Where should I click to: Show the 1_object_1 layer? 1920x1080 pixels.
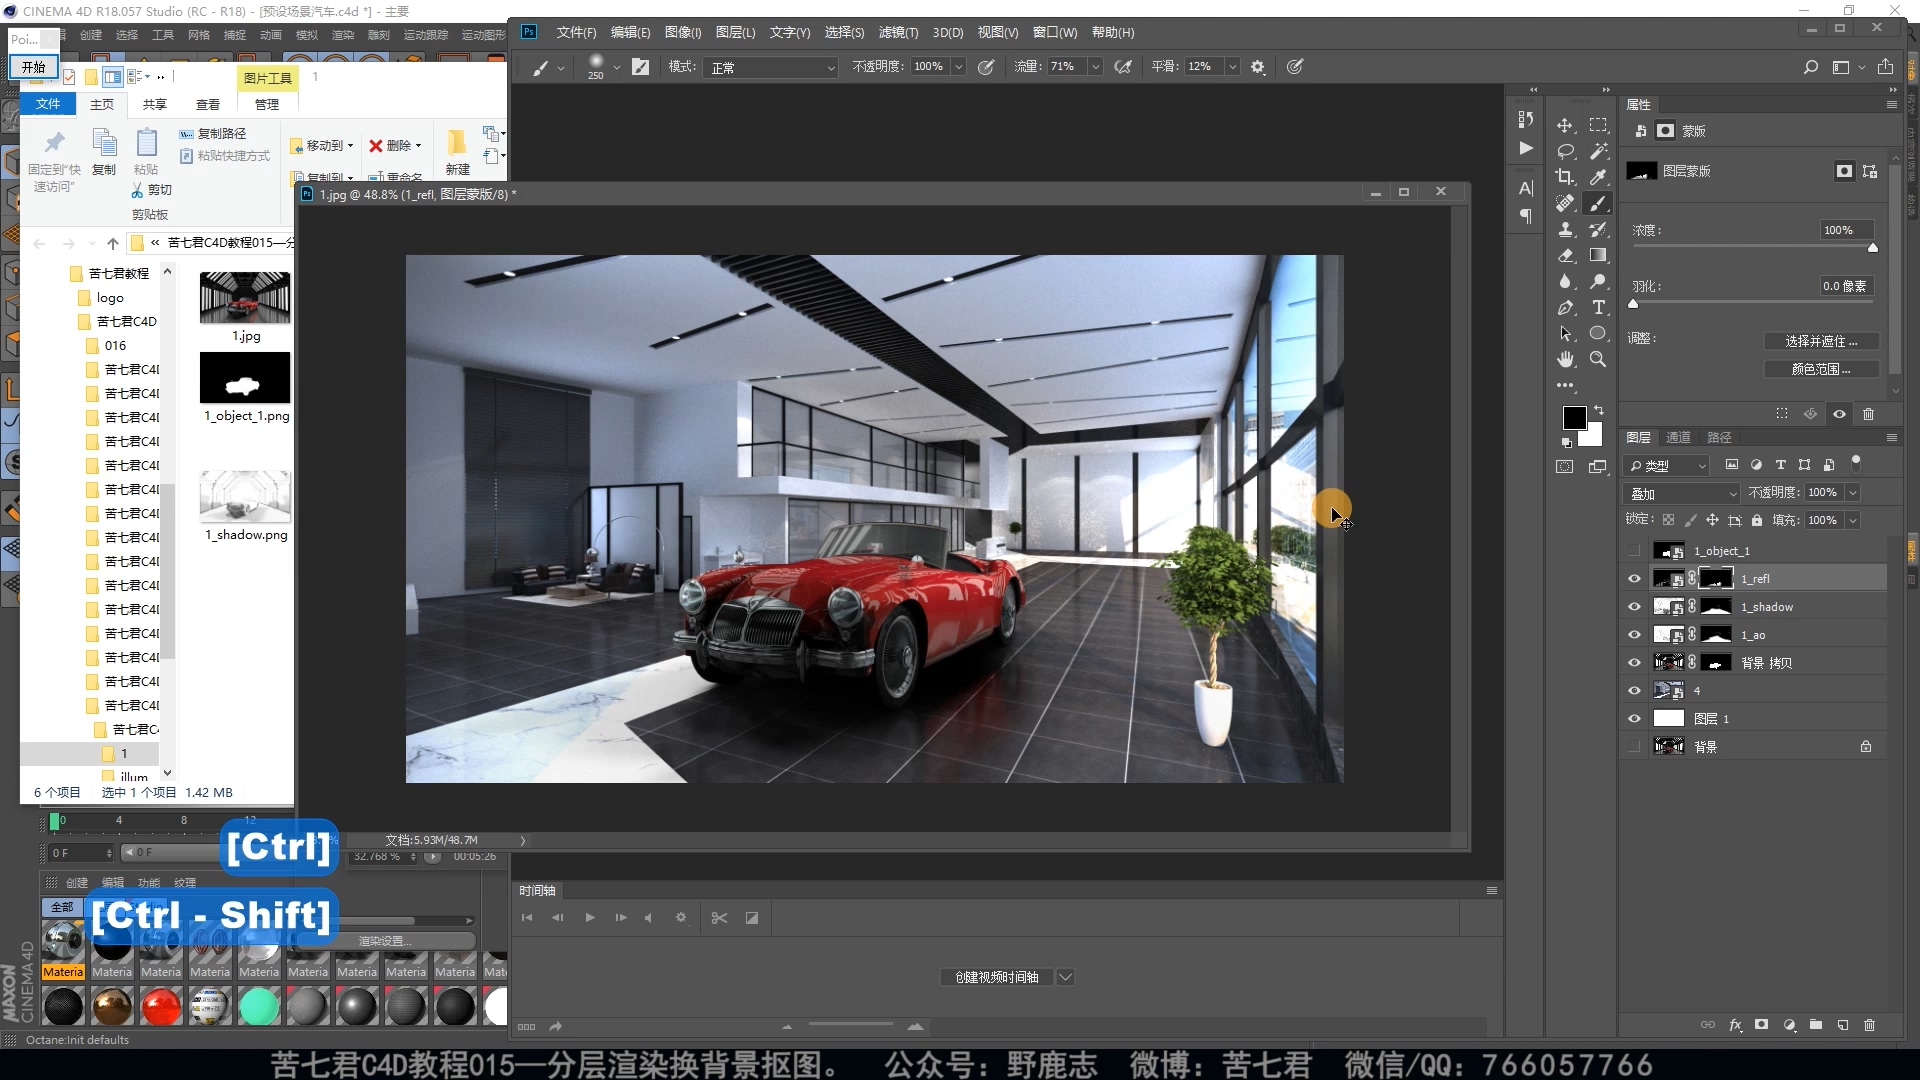pyautogui.click(x=1634, y=551)
